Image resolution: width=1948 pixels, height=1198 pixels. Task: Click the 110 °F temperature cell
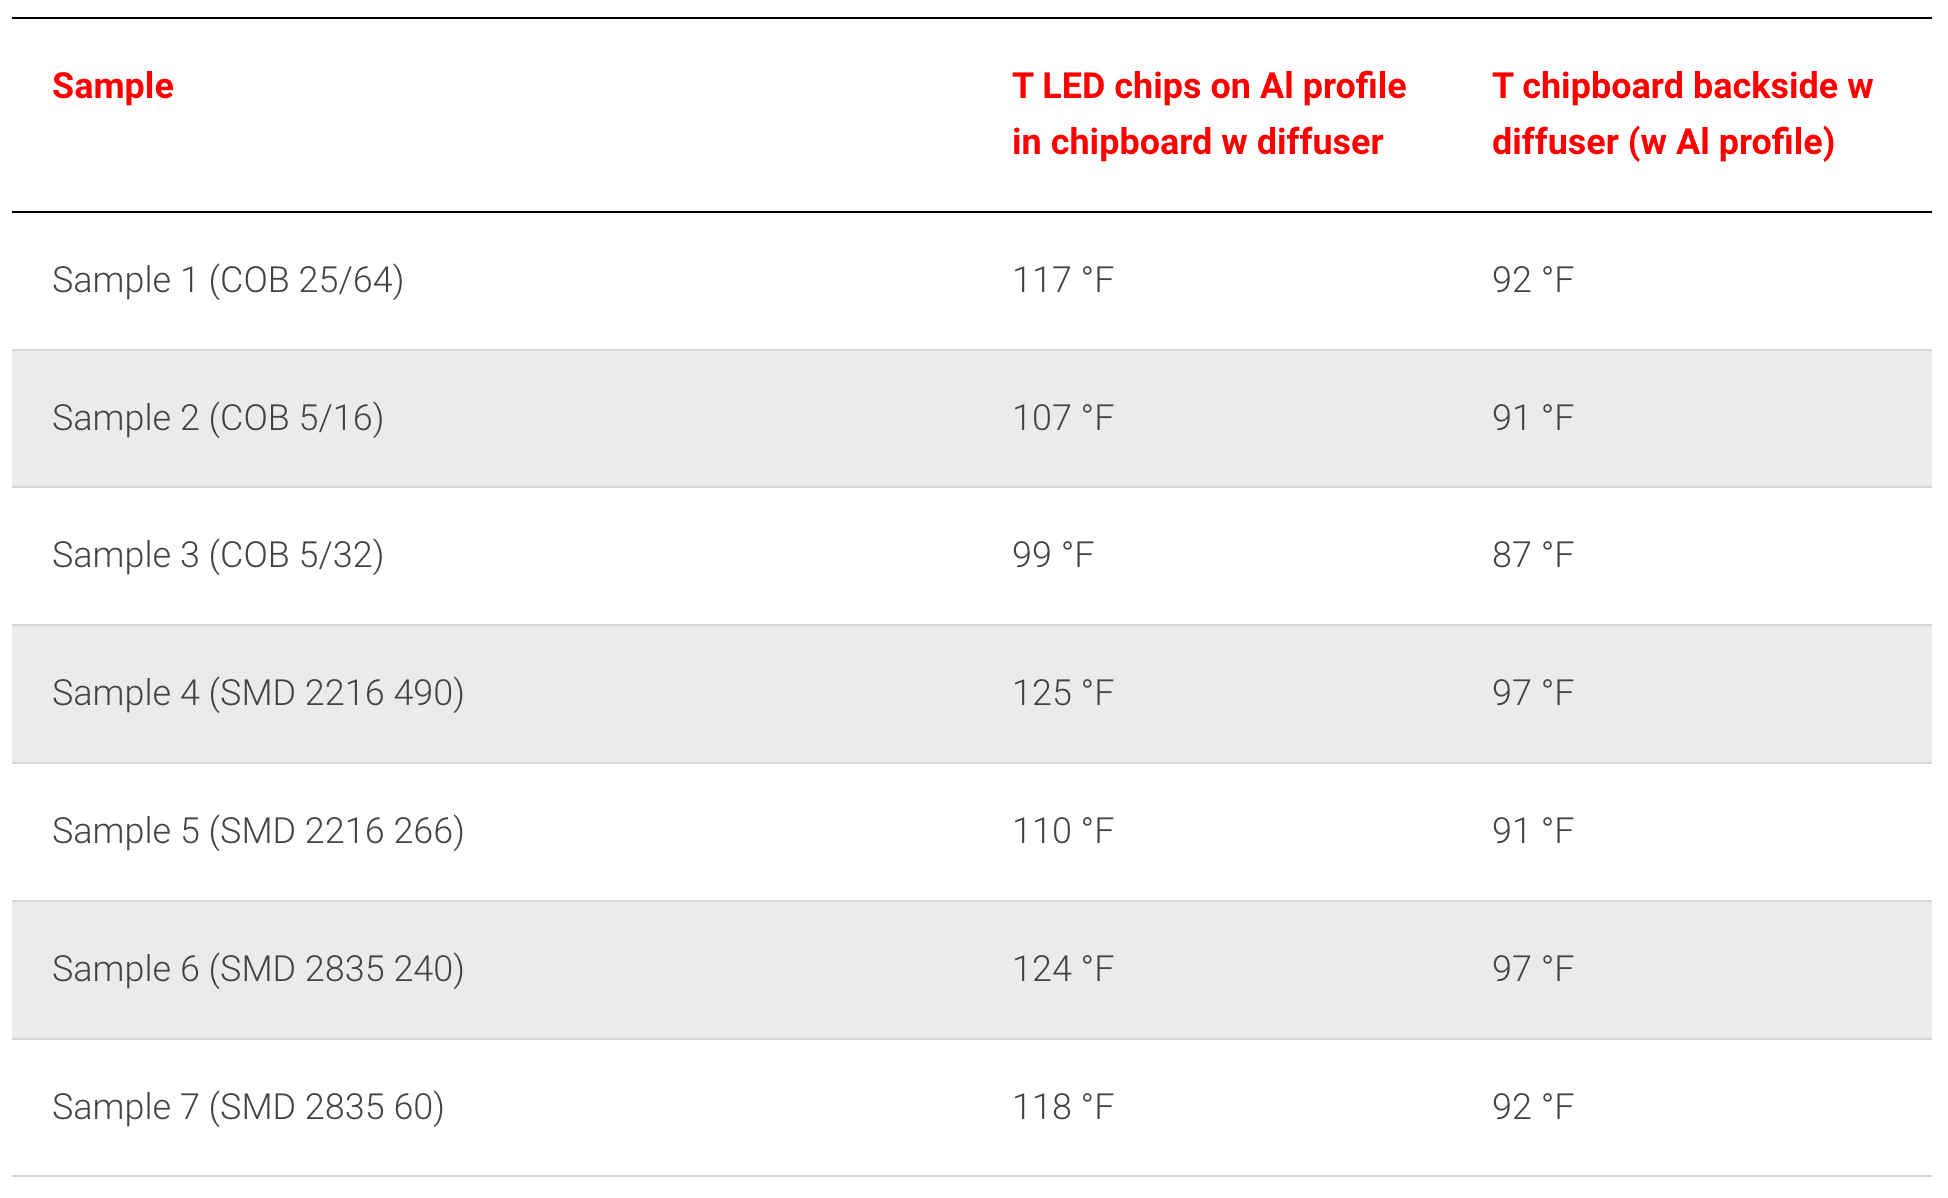coord(1062,831)
